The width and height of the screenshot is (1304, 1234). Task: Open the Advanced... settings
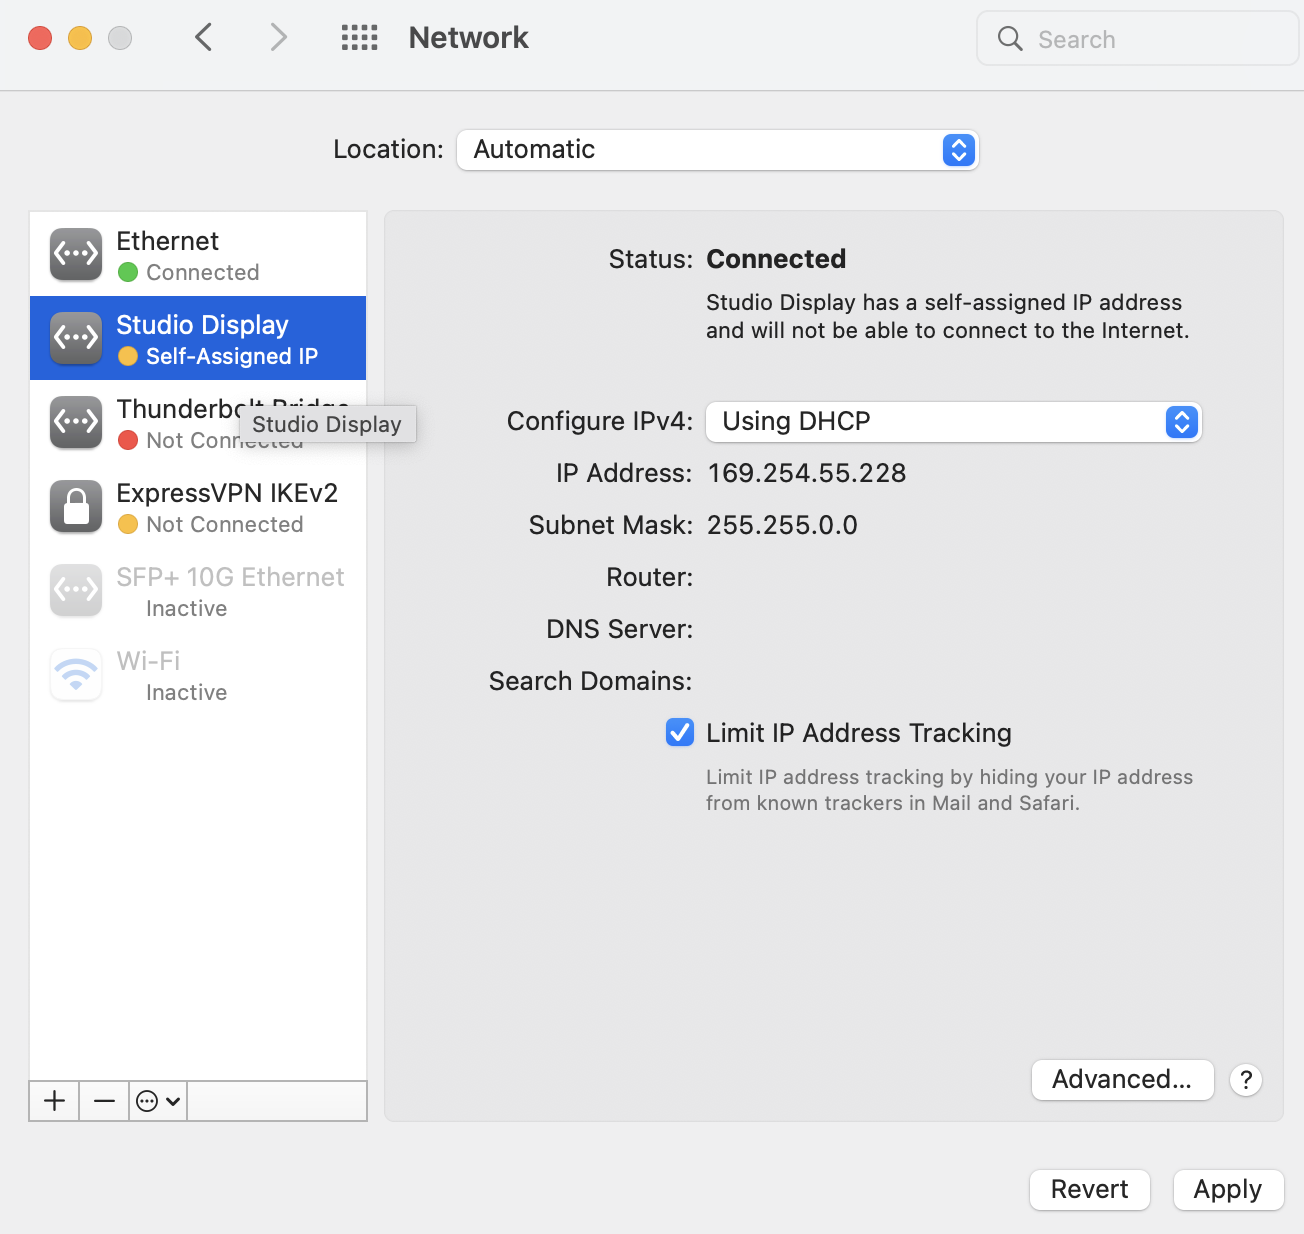click(1122, 1080)
